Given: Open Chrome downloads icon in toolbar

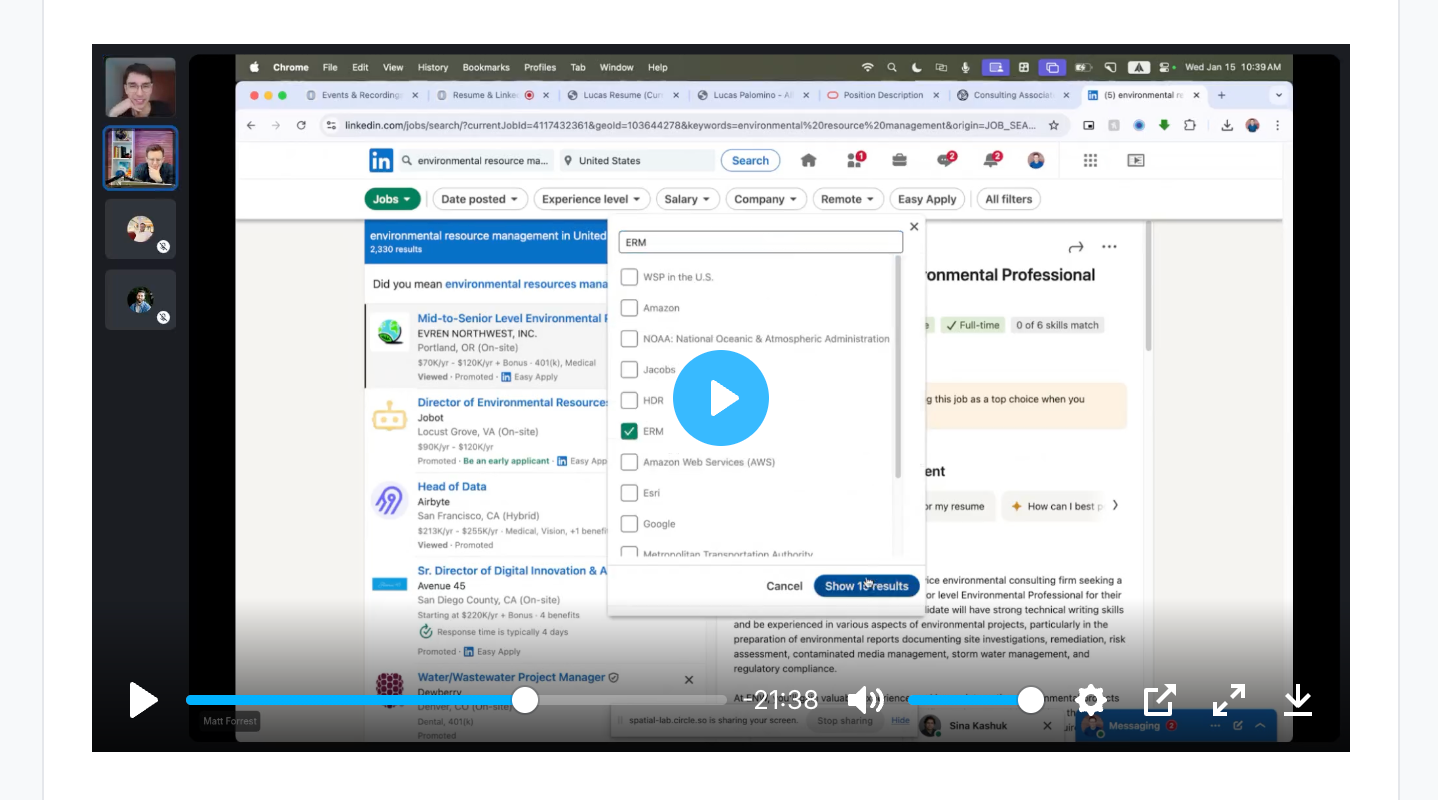Looking at the screenshot, I should (1227, 125).
